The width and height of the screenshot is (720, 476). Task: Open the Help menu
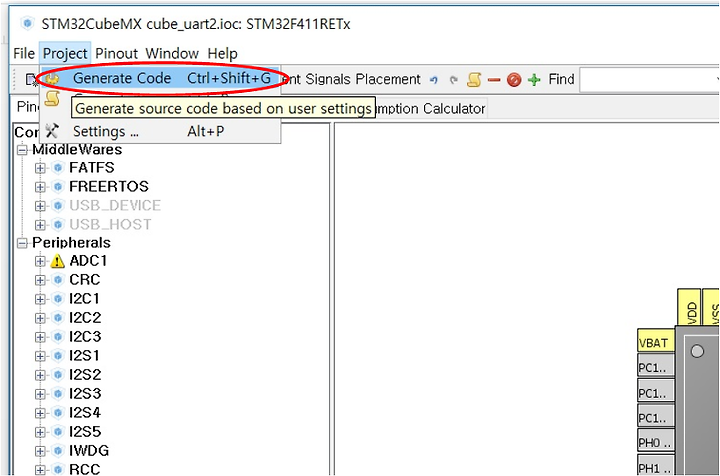[x=222, y=54]
